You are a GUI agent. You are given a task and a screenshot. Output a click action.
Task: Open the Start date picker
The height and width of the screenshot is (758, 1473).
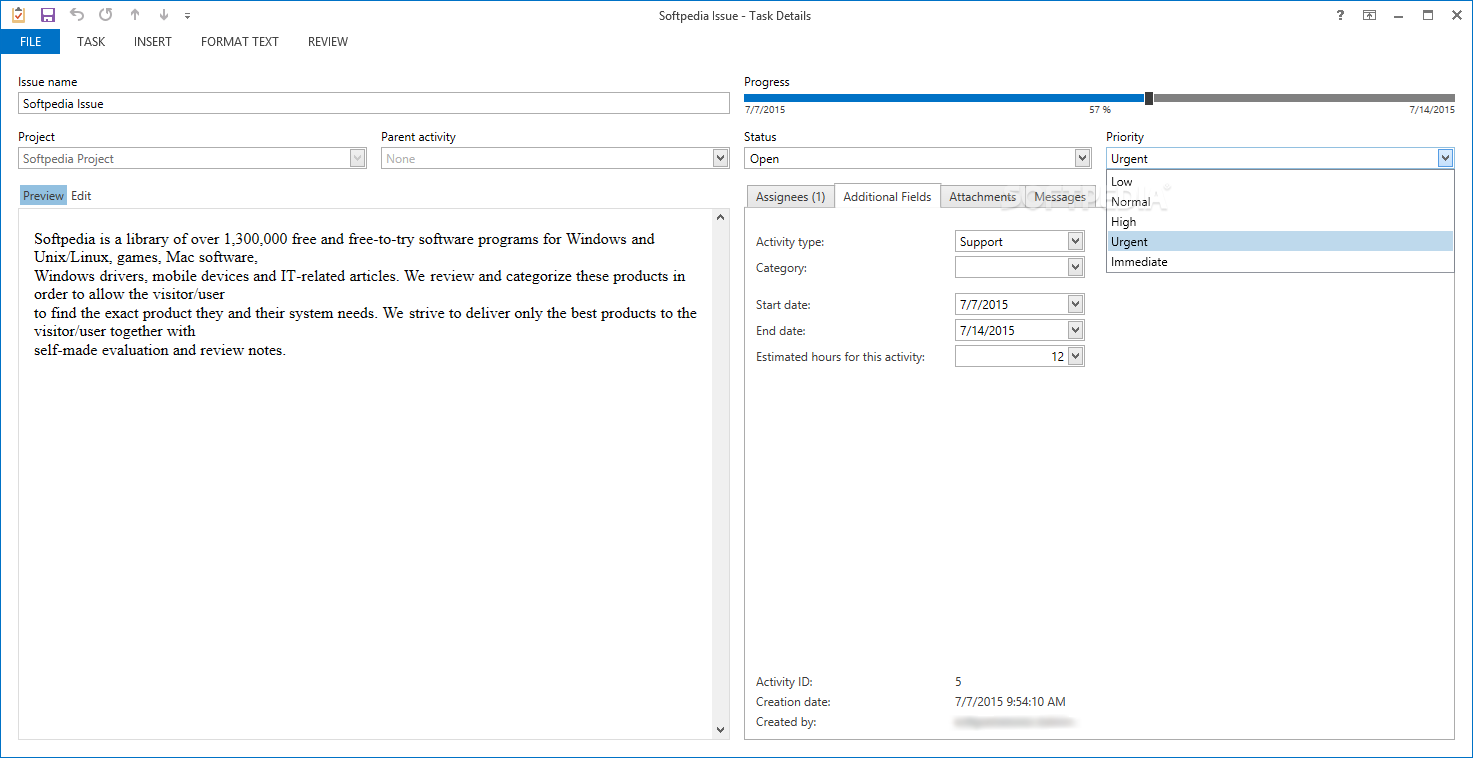[1076, 304]
